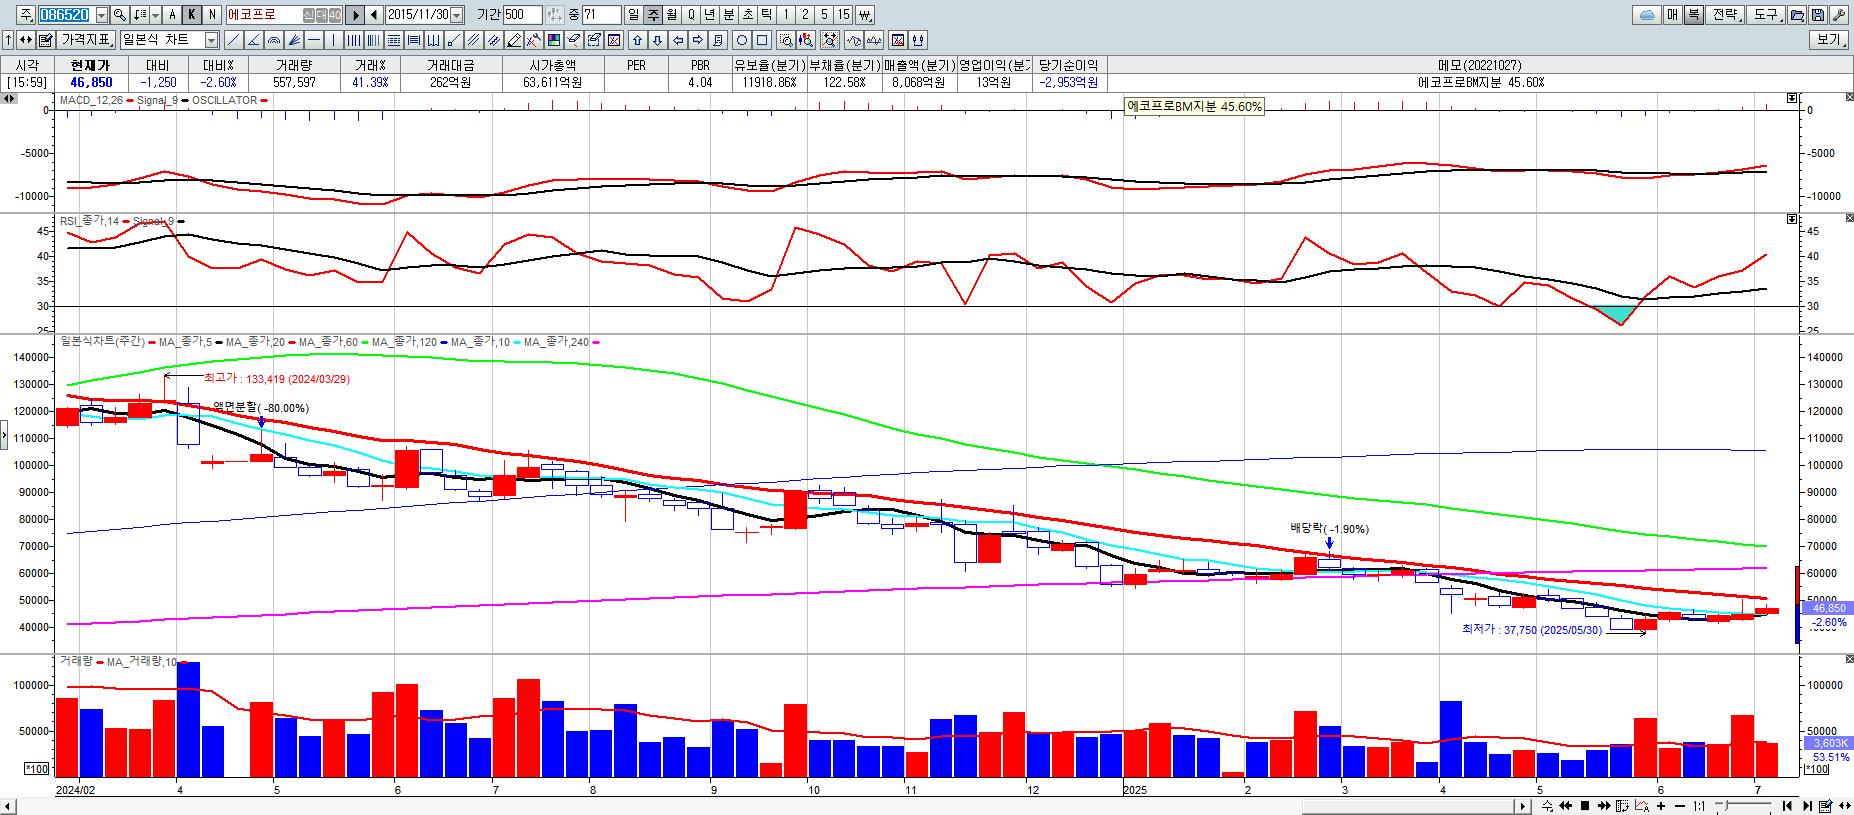Select the Fibonacci fan tool
Screen dimensions: 1854x815
coord(293,40)
